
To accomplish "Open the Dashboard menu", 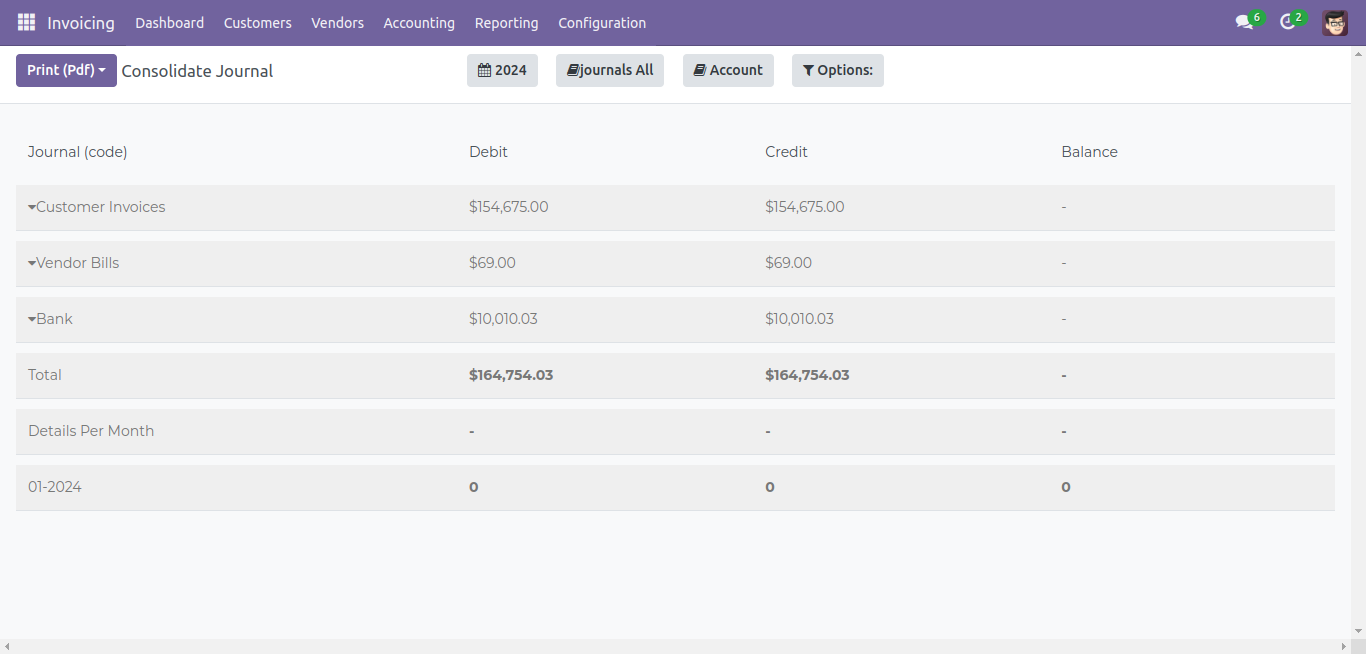I will [169, 23].
